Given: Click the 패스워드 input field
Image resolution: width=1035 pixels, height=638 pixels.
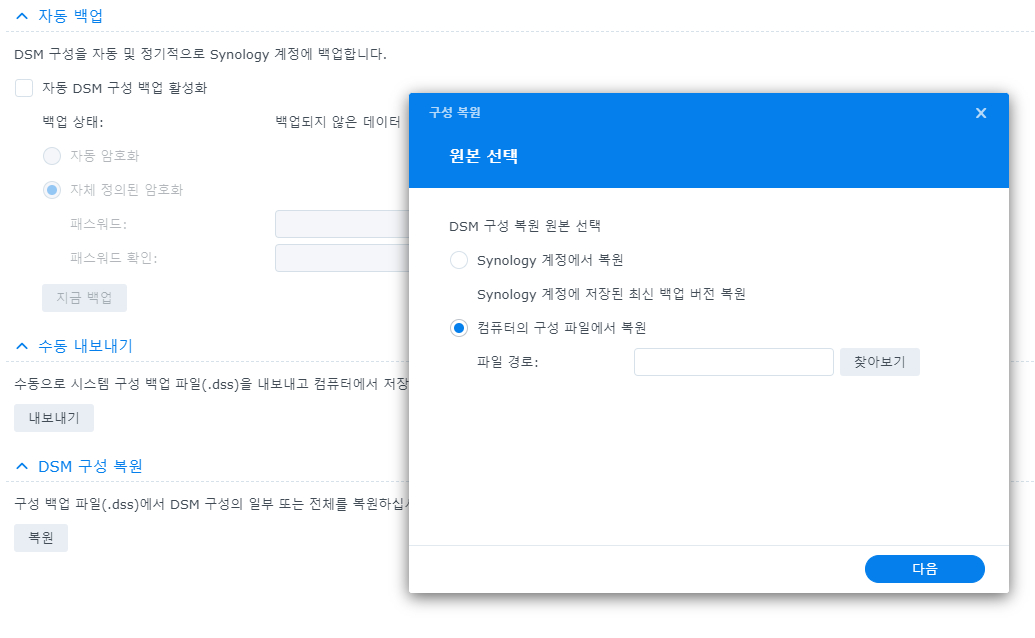Looking at the screenshot, I should point(342,224).
